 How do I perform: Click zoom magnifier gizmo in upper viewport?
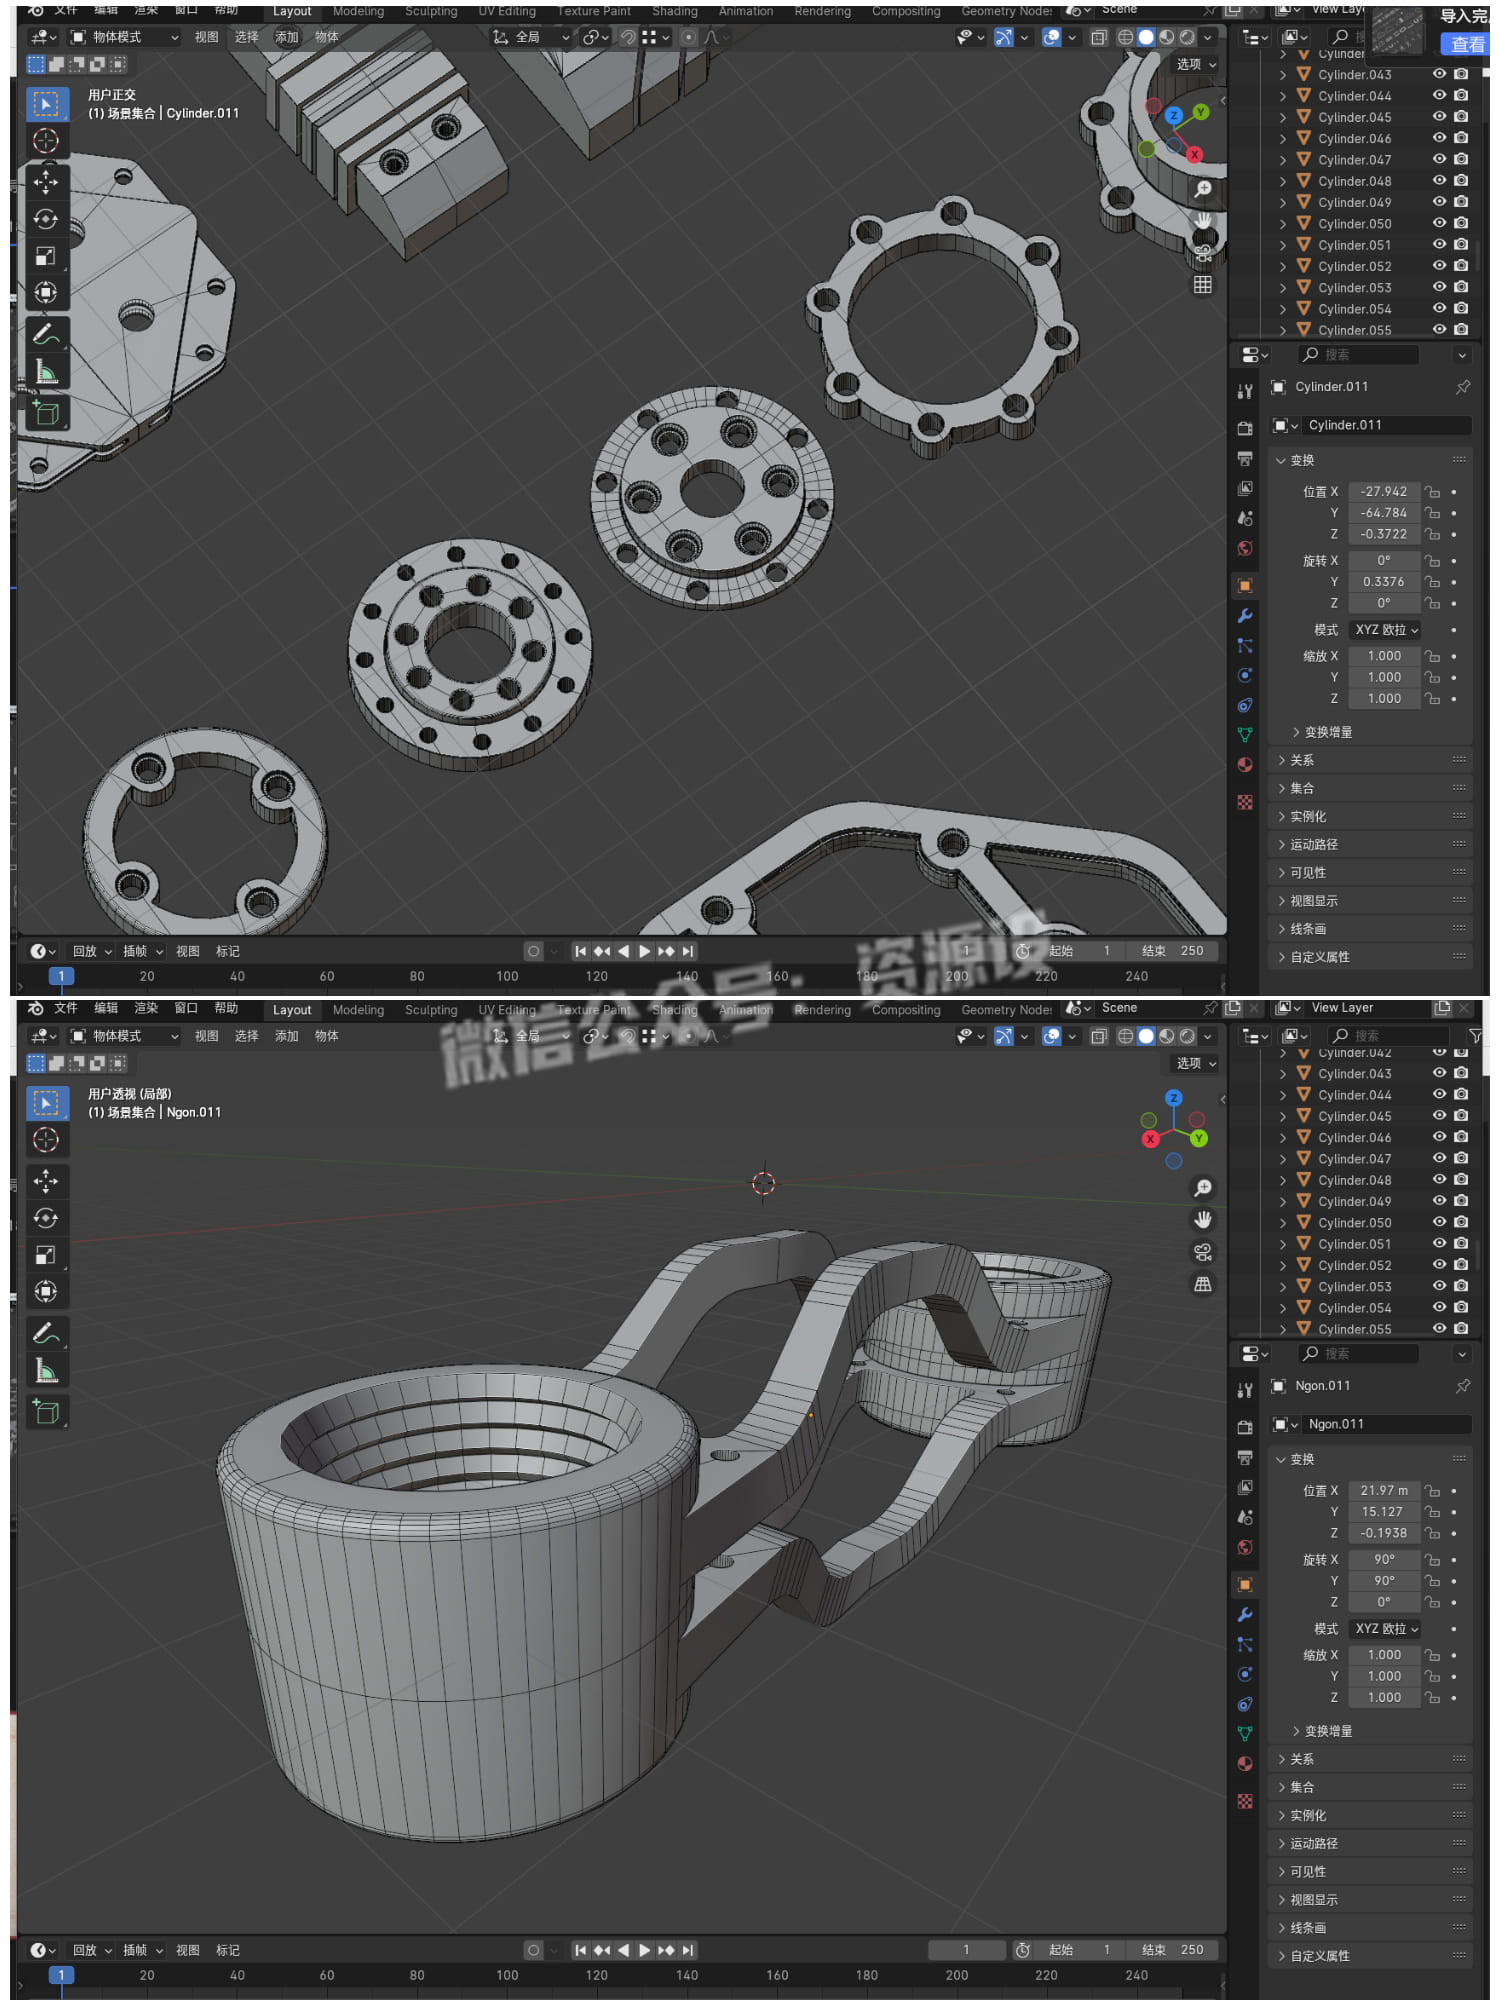pos(1203,189)
